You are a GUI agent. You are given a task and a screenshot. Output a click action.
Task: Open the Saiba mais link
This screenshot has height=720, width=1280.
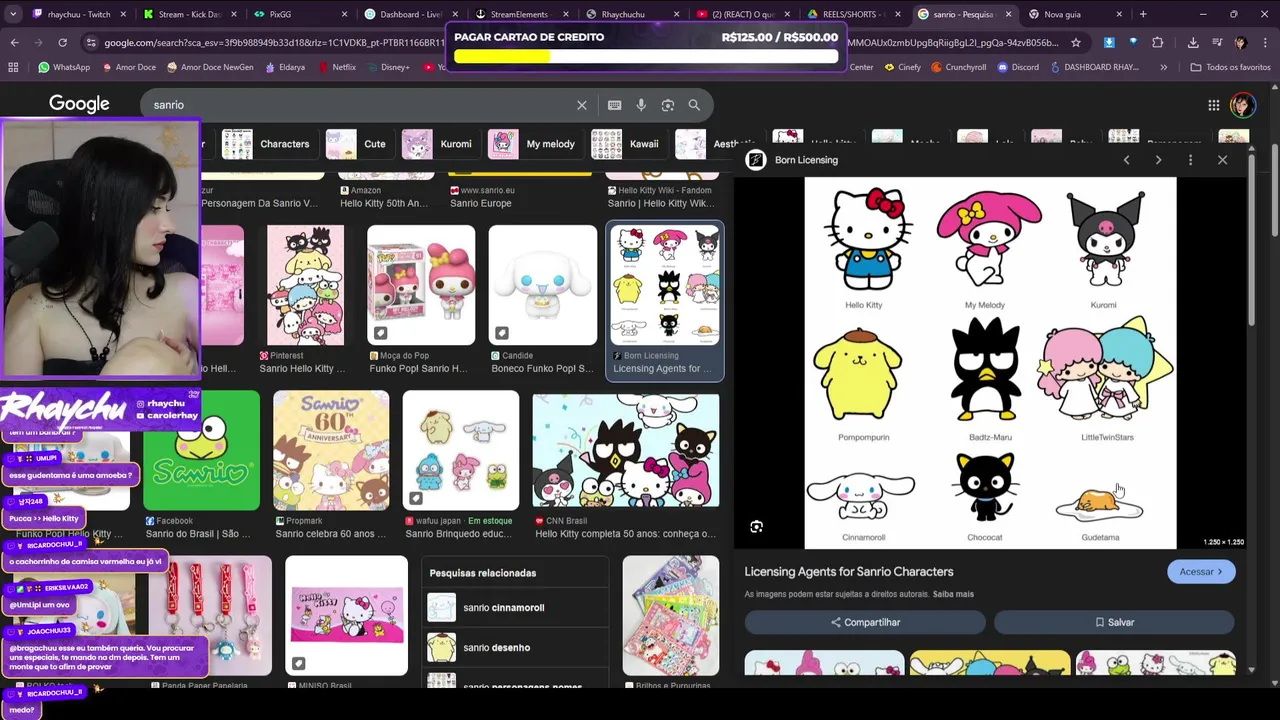(x=953, y=594)
